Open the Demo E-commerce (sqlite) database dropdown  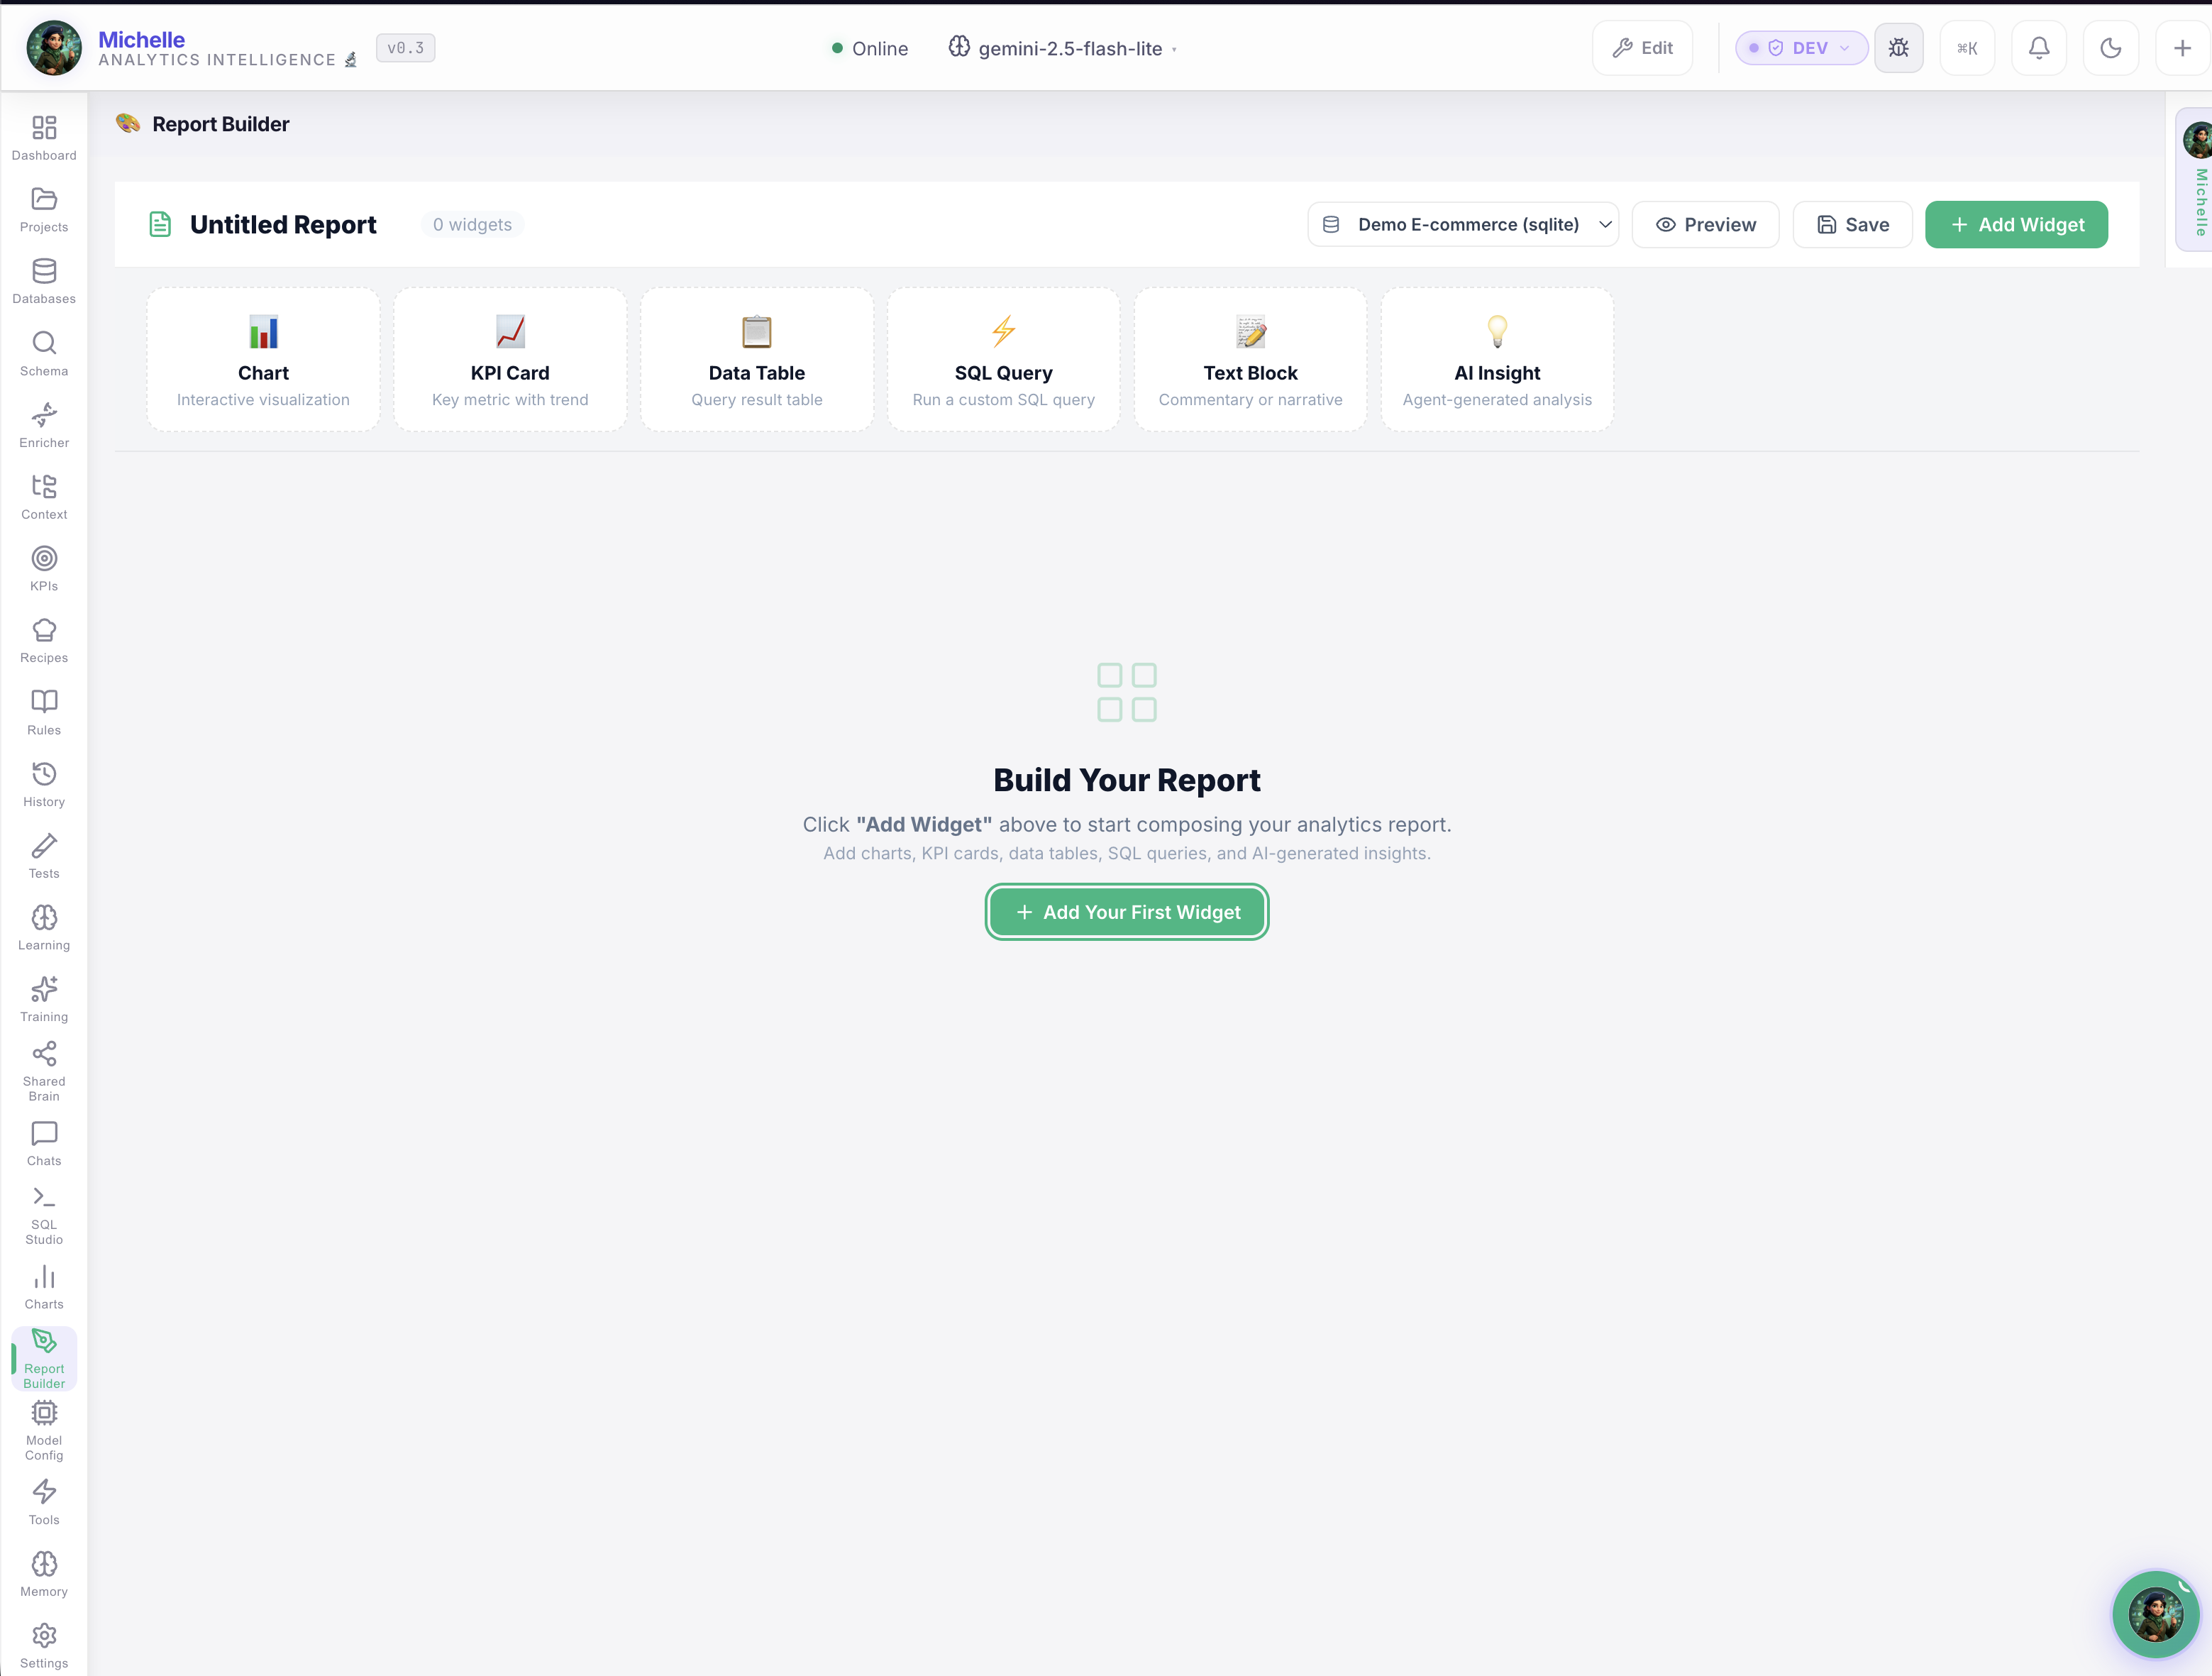pos(1463,224)
